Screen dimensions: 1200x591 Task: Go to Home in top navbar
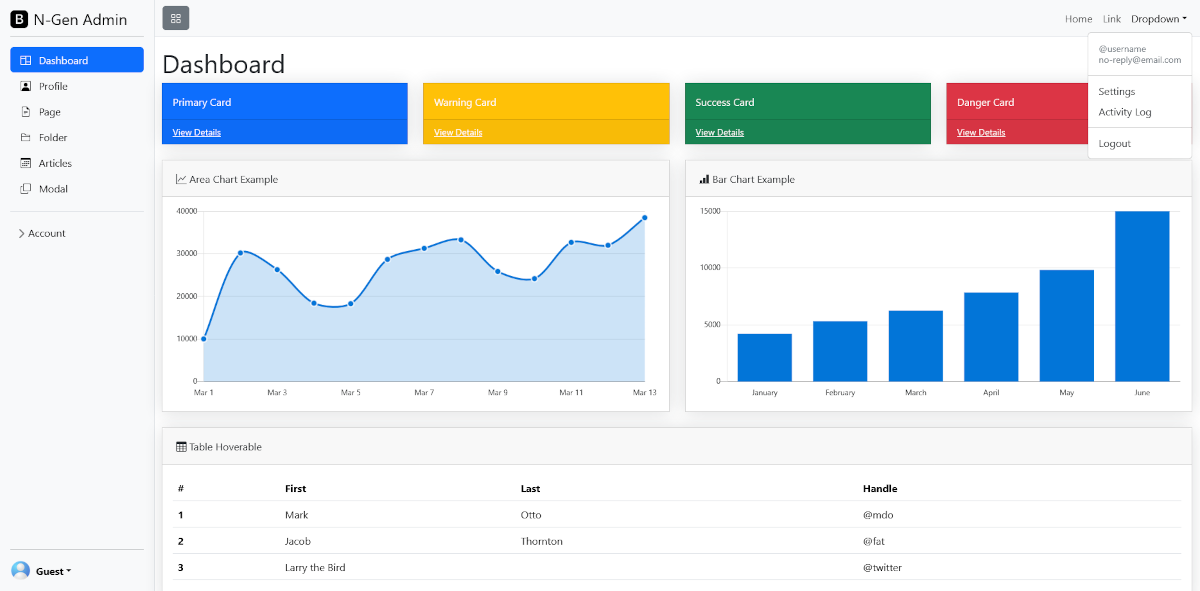[1078, 19]
